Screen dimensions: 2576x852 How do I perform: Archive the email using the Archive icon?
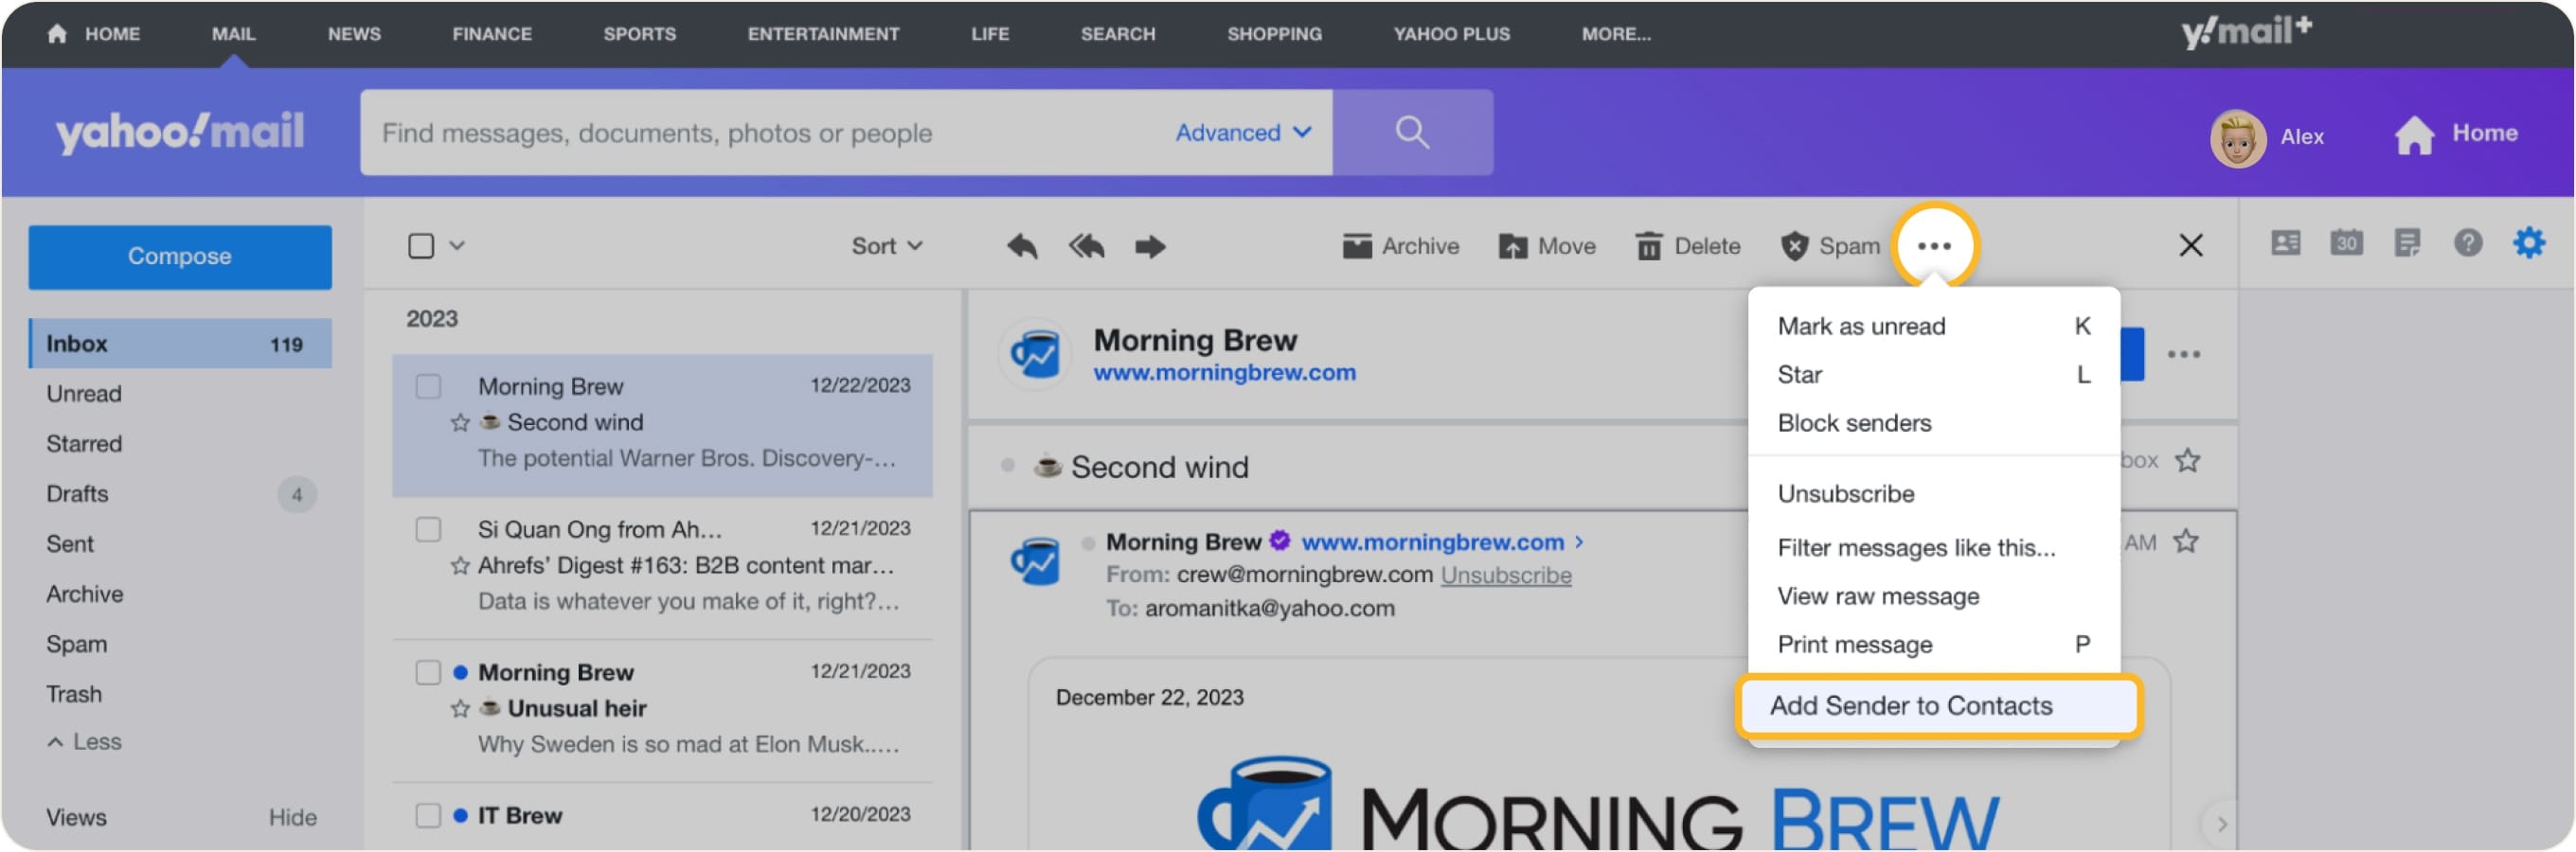coord(1400,246)
